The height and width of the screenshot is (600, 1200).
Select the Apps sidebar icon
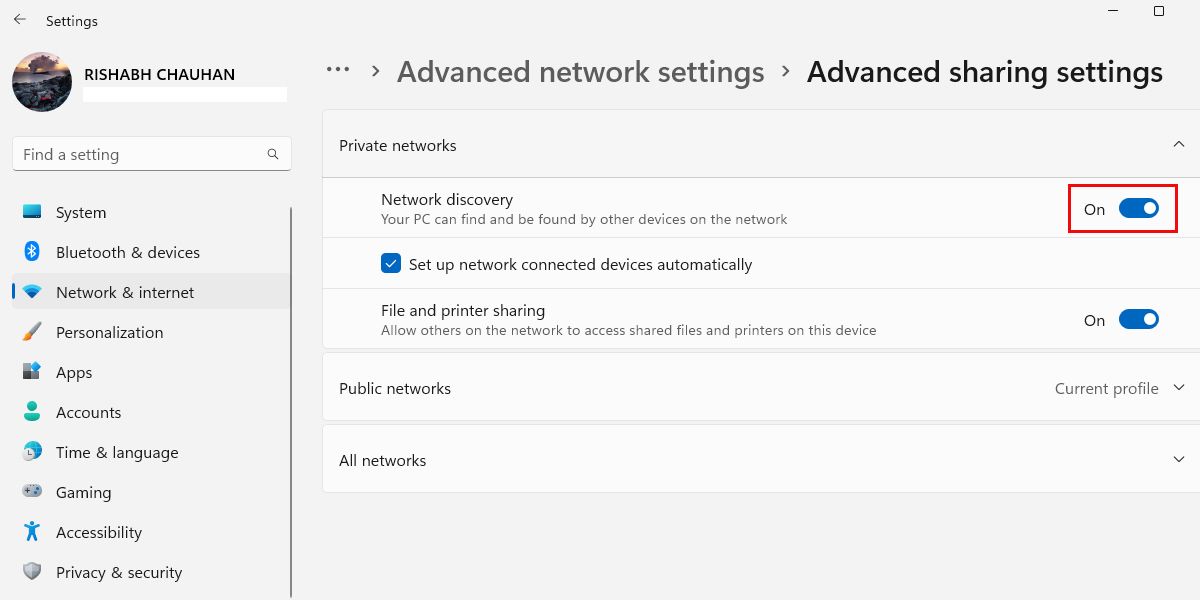pos(30,372)
